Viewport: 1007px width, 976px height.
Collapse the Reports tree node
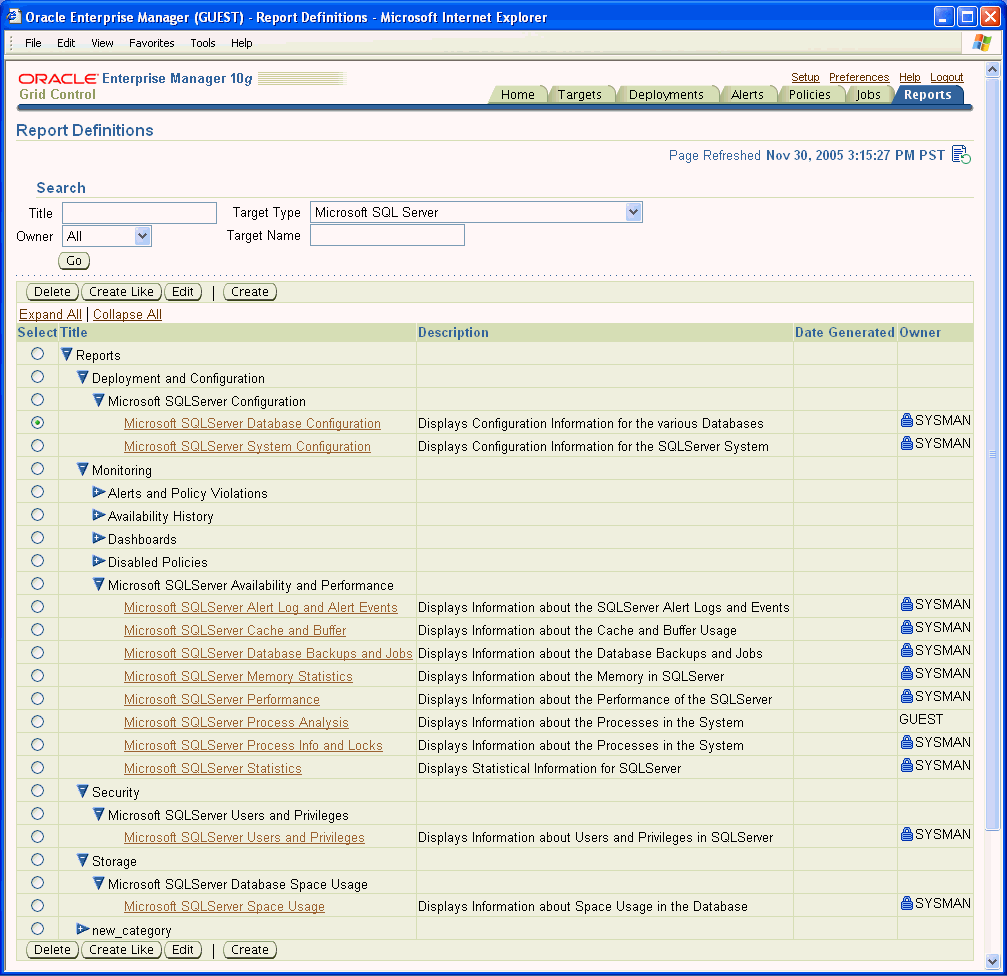(x=67, y=354)
